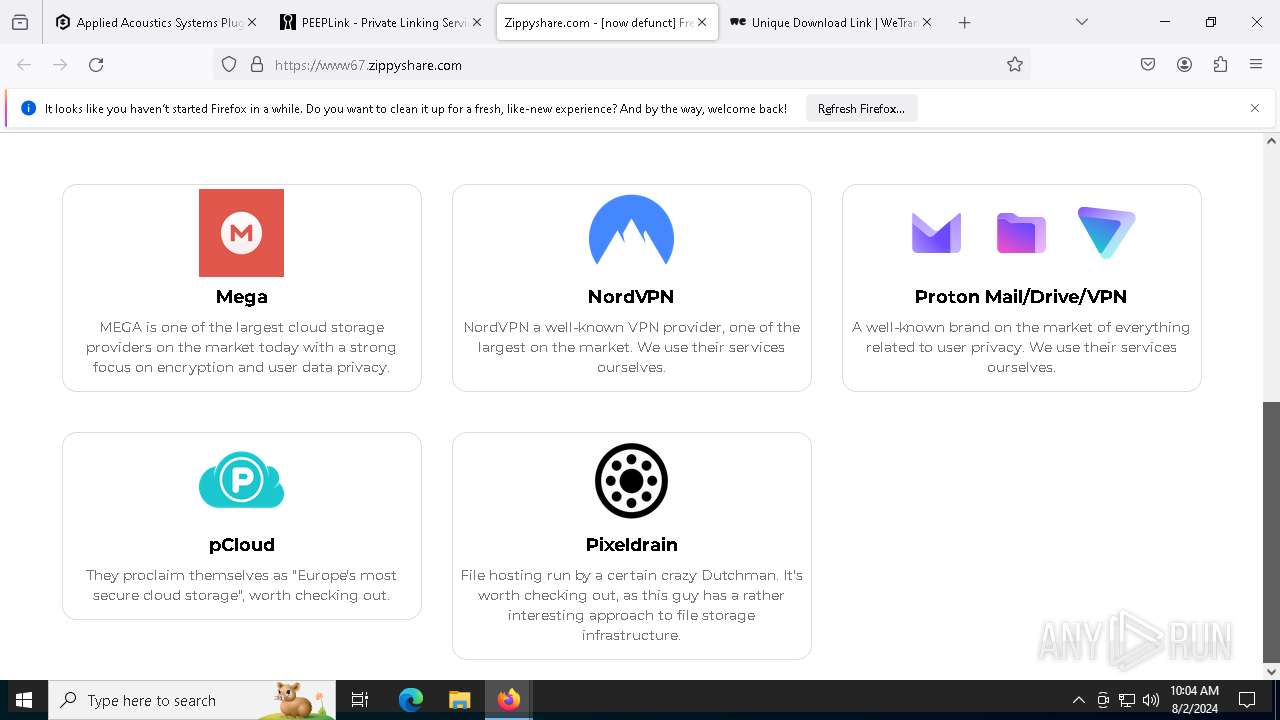This screenshot has width=1280, height=720.
Task: Close the Applied Acoustics Systems tab
Action: (251, 22)
